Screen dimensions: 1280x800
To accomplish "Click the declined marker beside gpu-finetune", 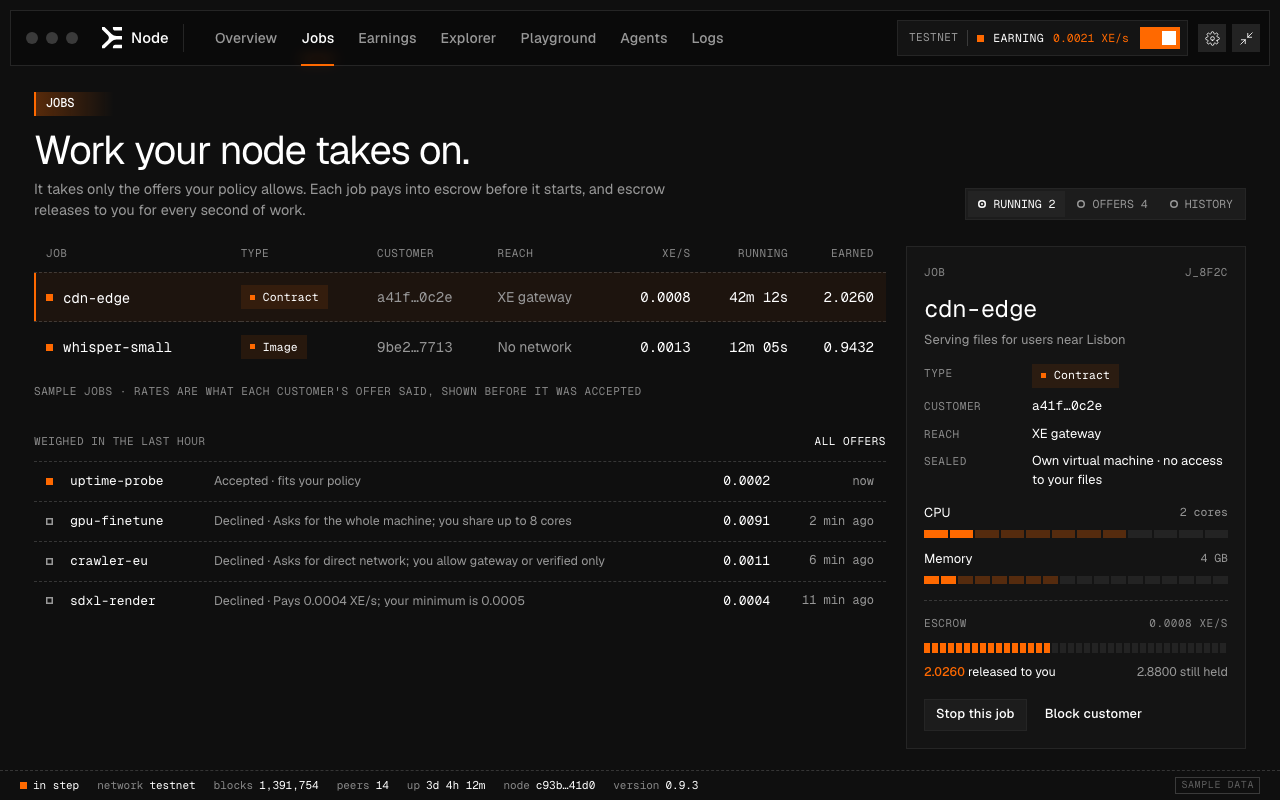I will pyautogui.click(x=49, y=521).
